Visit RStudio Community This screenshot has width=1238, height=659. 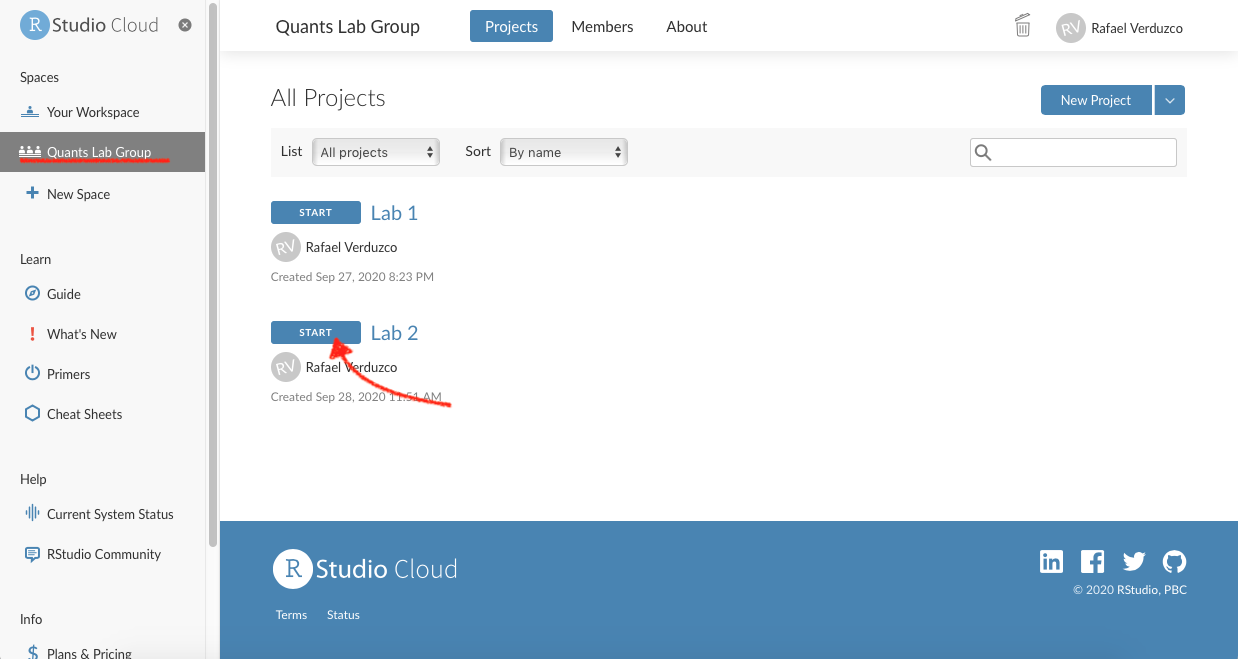pos(104,554)
